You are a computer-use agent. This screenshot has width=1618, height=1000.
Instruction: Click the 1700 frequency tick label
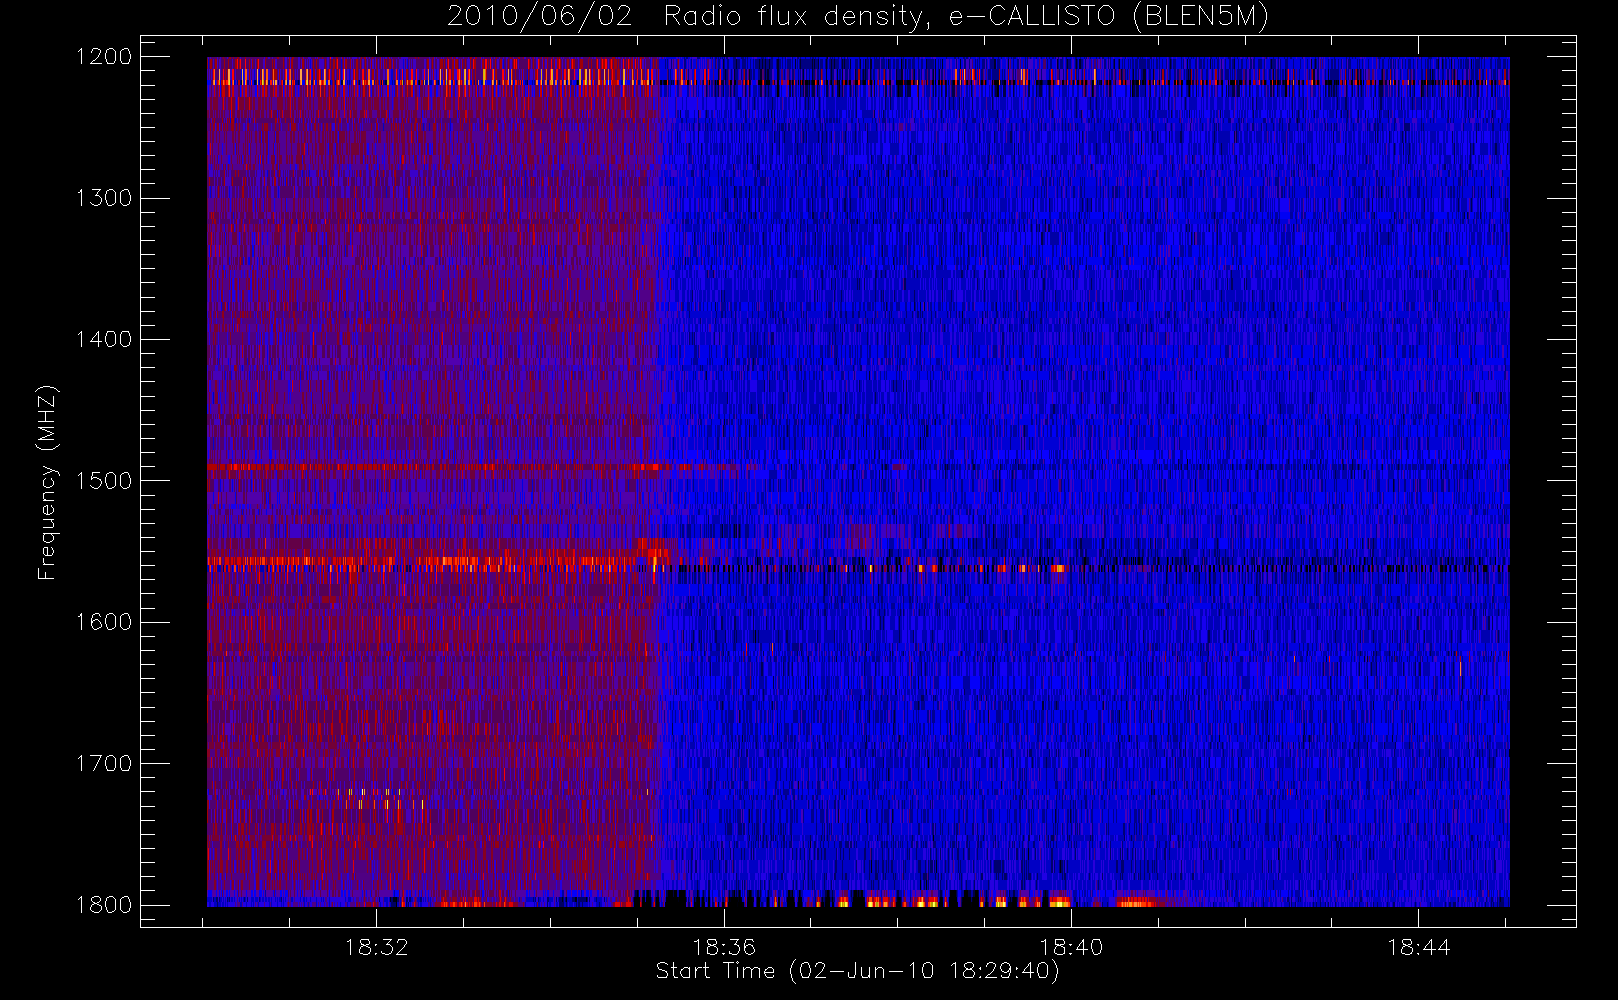click(x=104, y=763)
